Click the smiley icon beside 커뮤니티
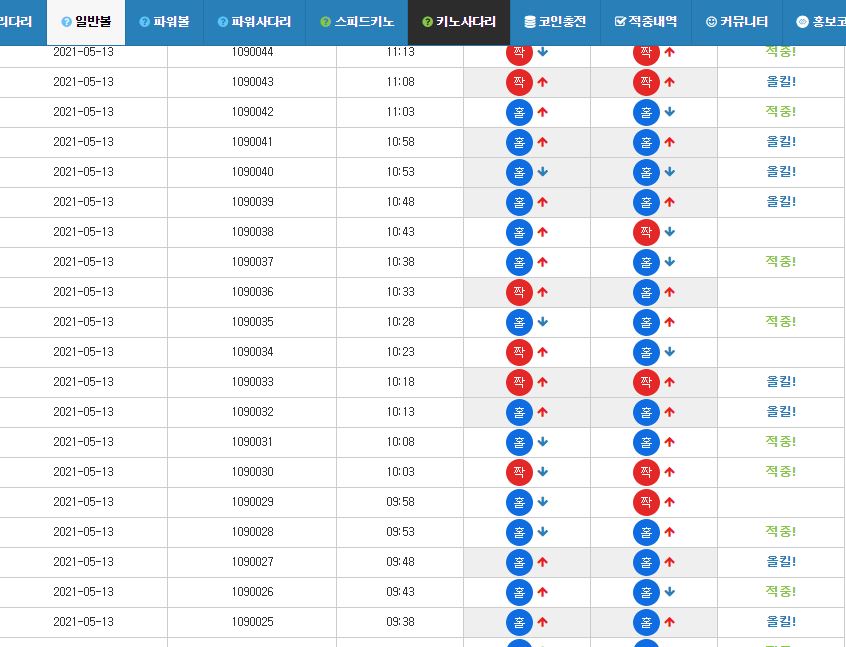The width and height of the screenshot is (846, 647). click(x=711, y=22)
